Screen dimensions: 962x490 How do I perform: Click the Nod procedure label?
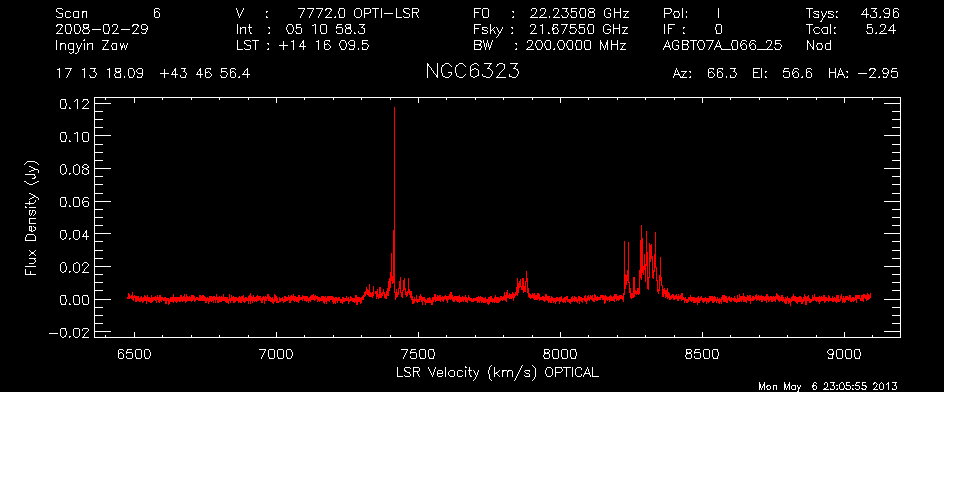(818, 45)
